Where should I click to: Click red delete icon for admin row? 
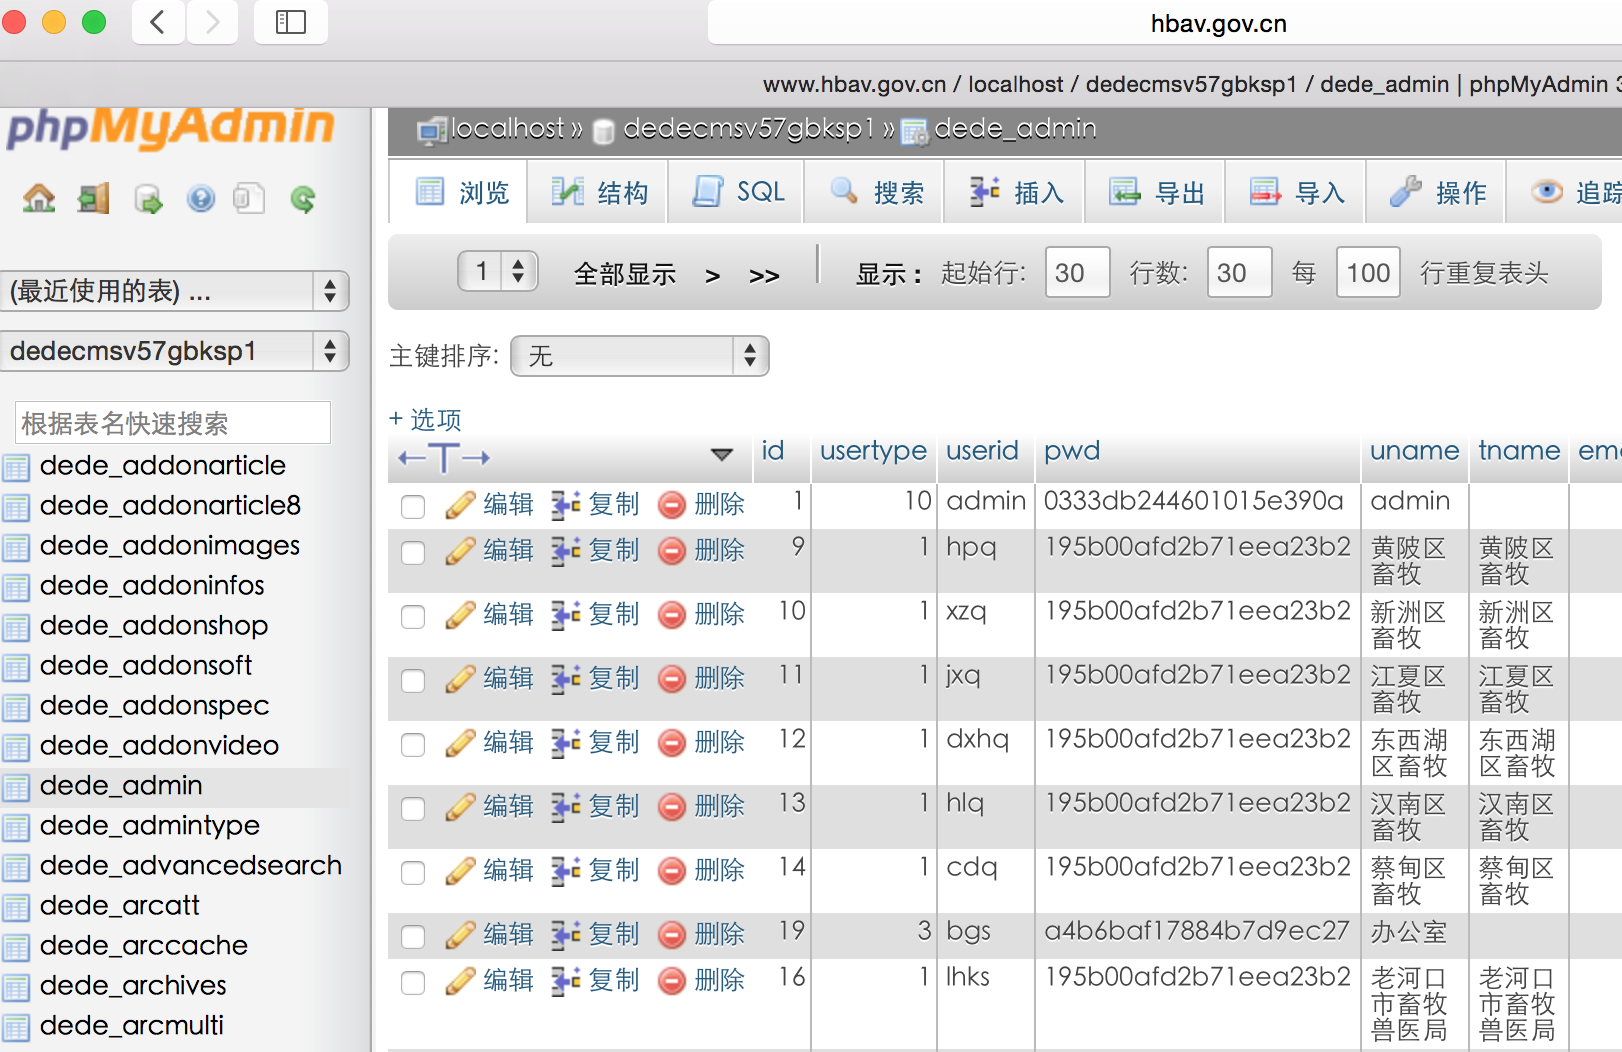(x=672, y=505)
